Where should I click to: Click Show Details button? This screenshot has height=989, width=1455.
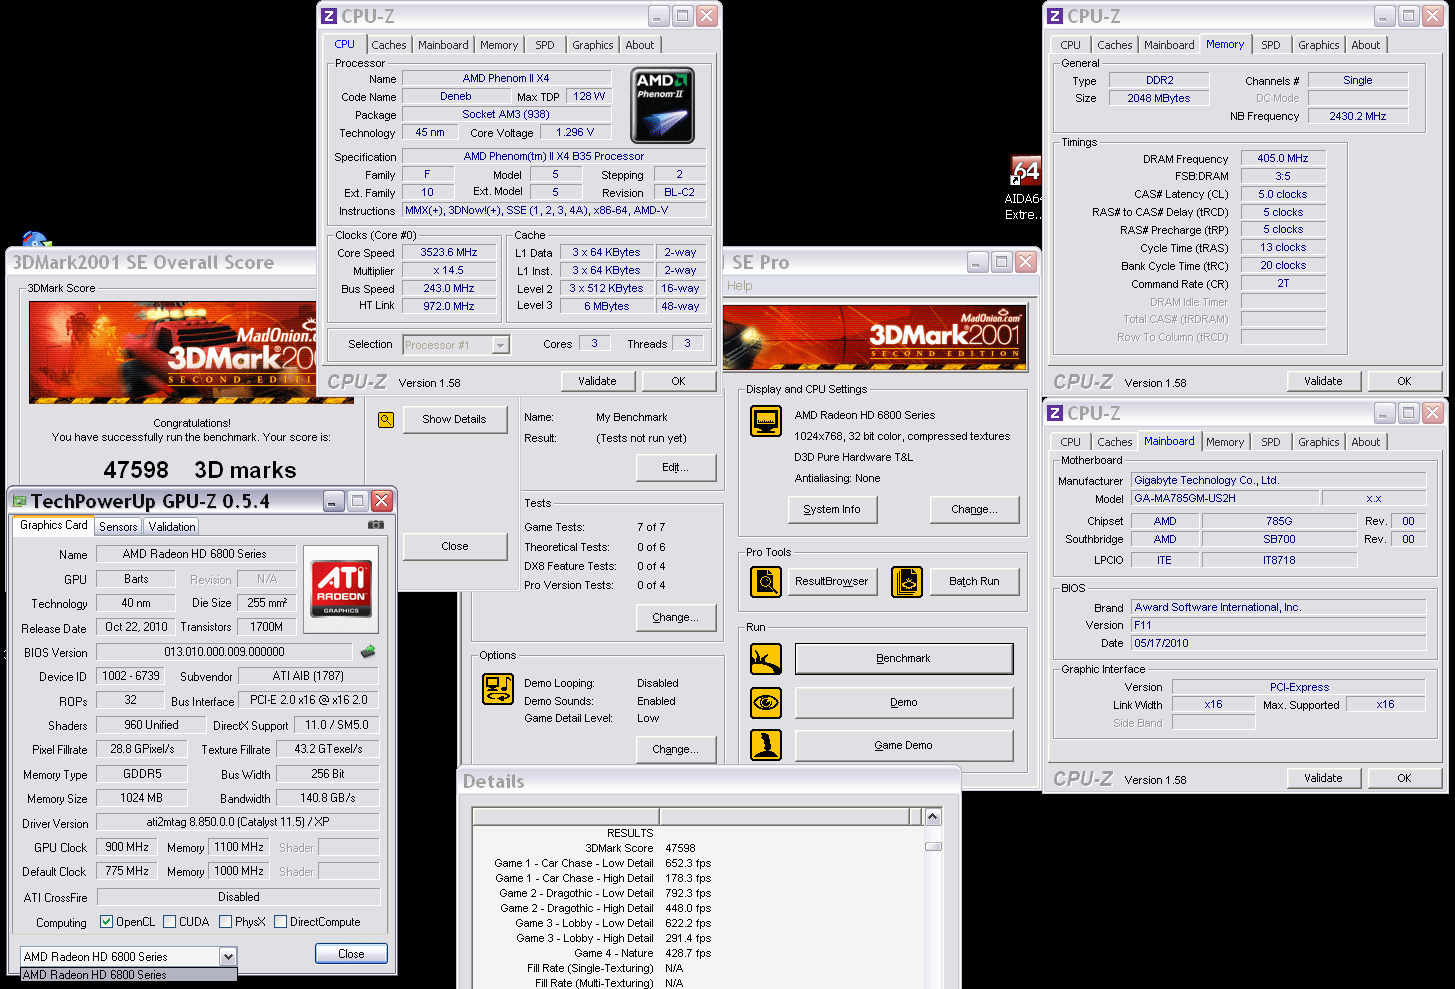point(454,419)
